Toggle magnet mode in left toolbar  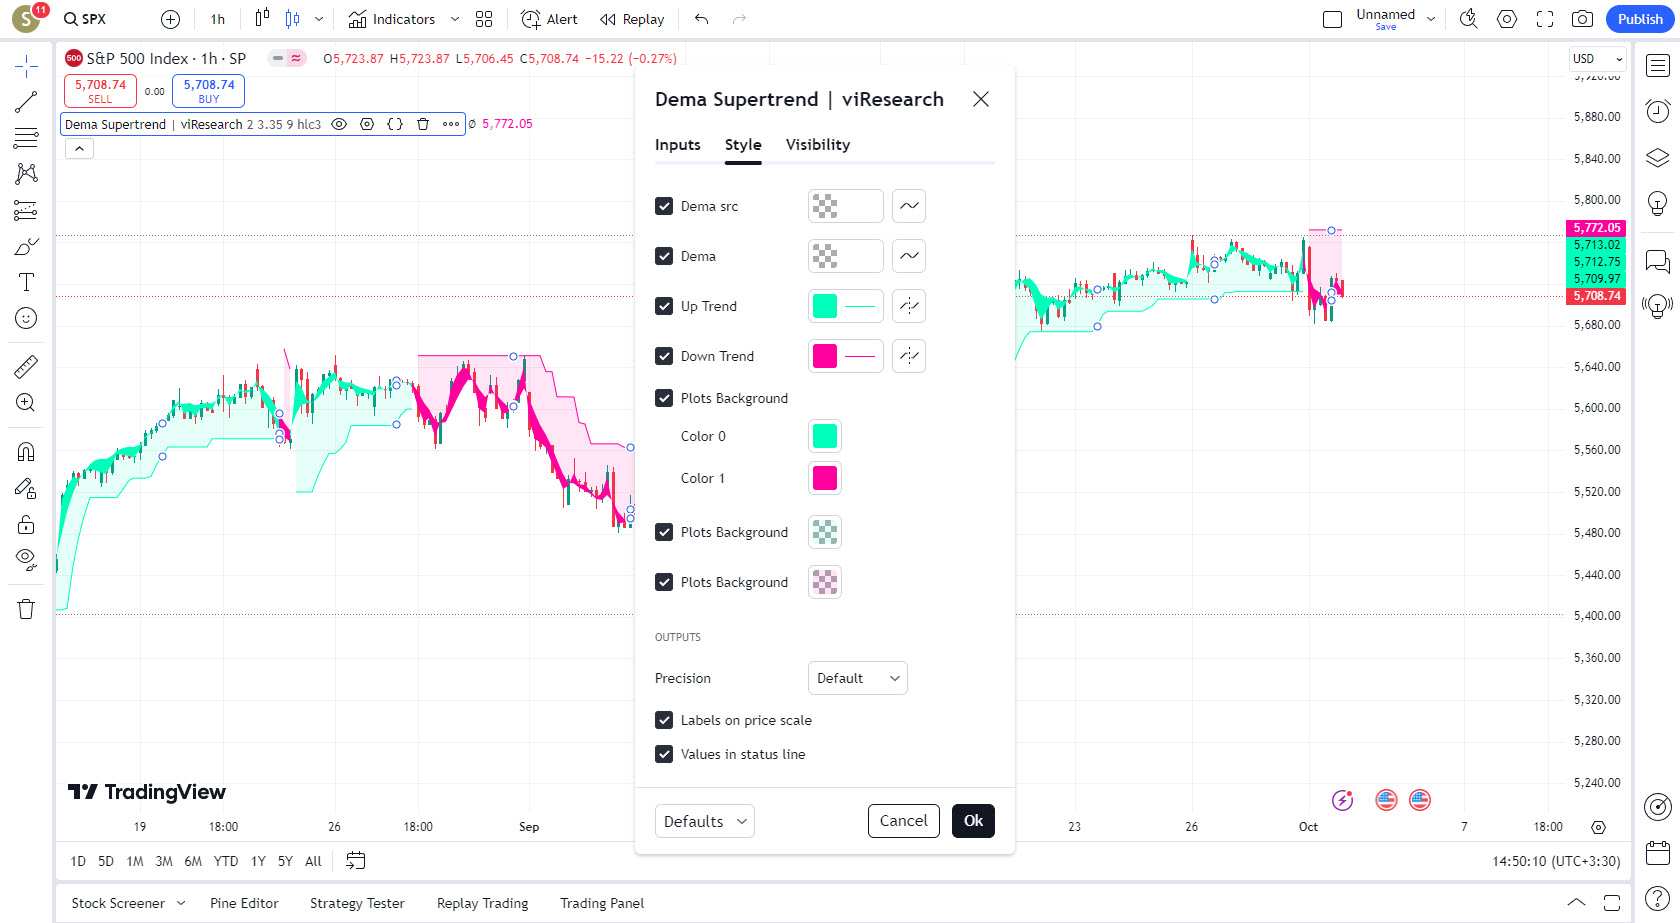tap(26, 452)
